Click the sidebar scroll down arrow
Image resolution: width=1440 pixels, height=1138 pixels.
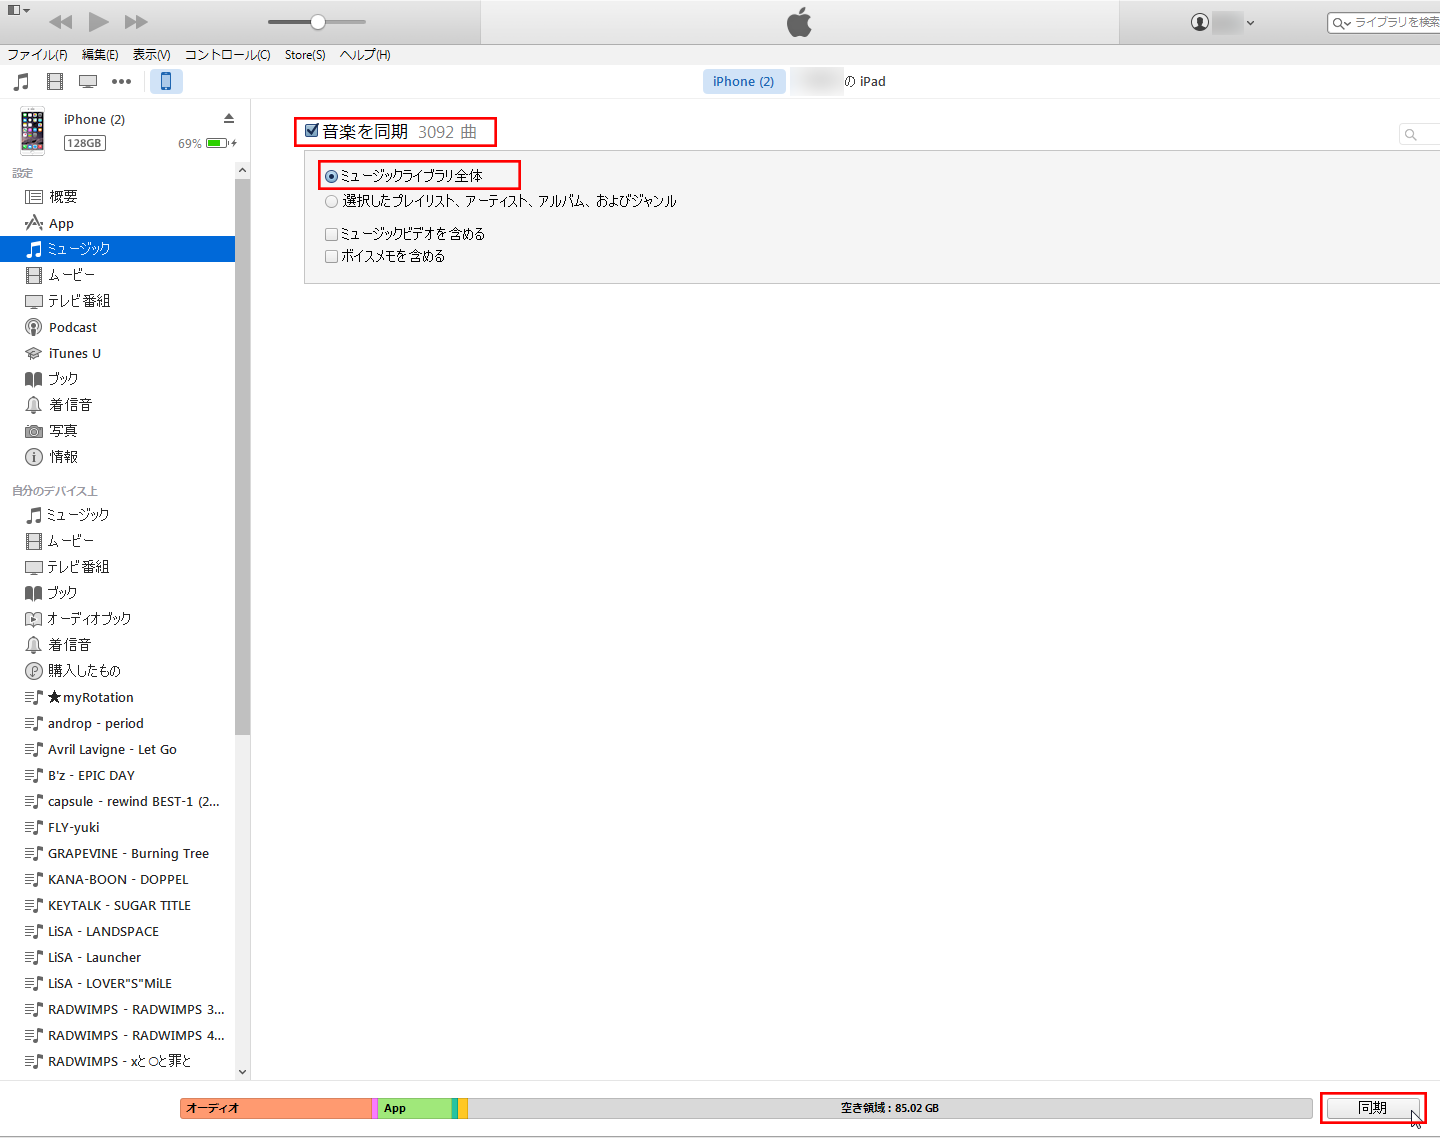pyautogui.click(x=242, y=1072)
